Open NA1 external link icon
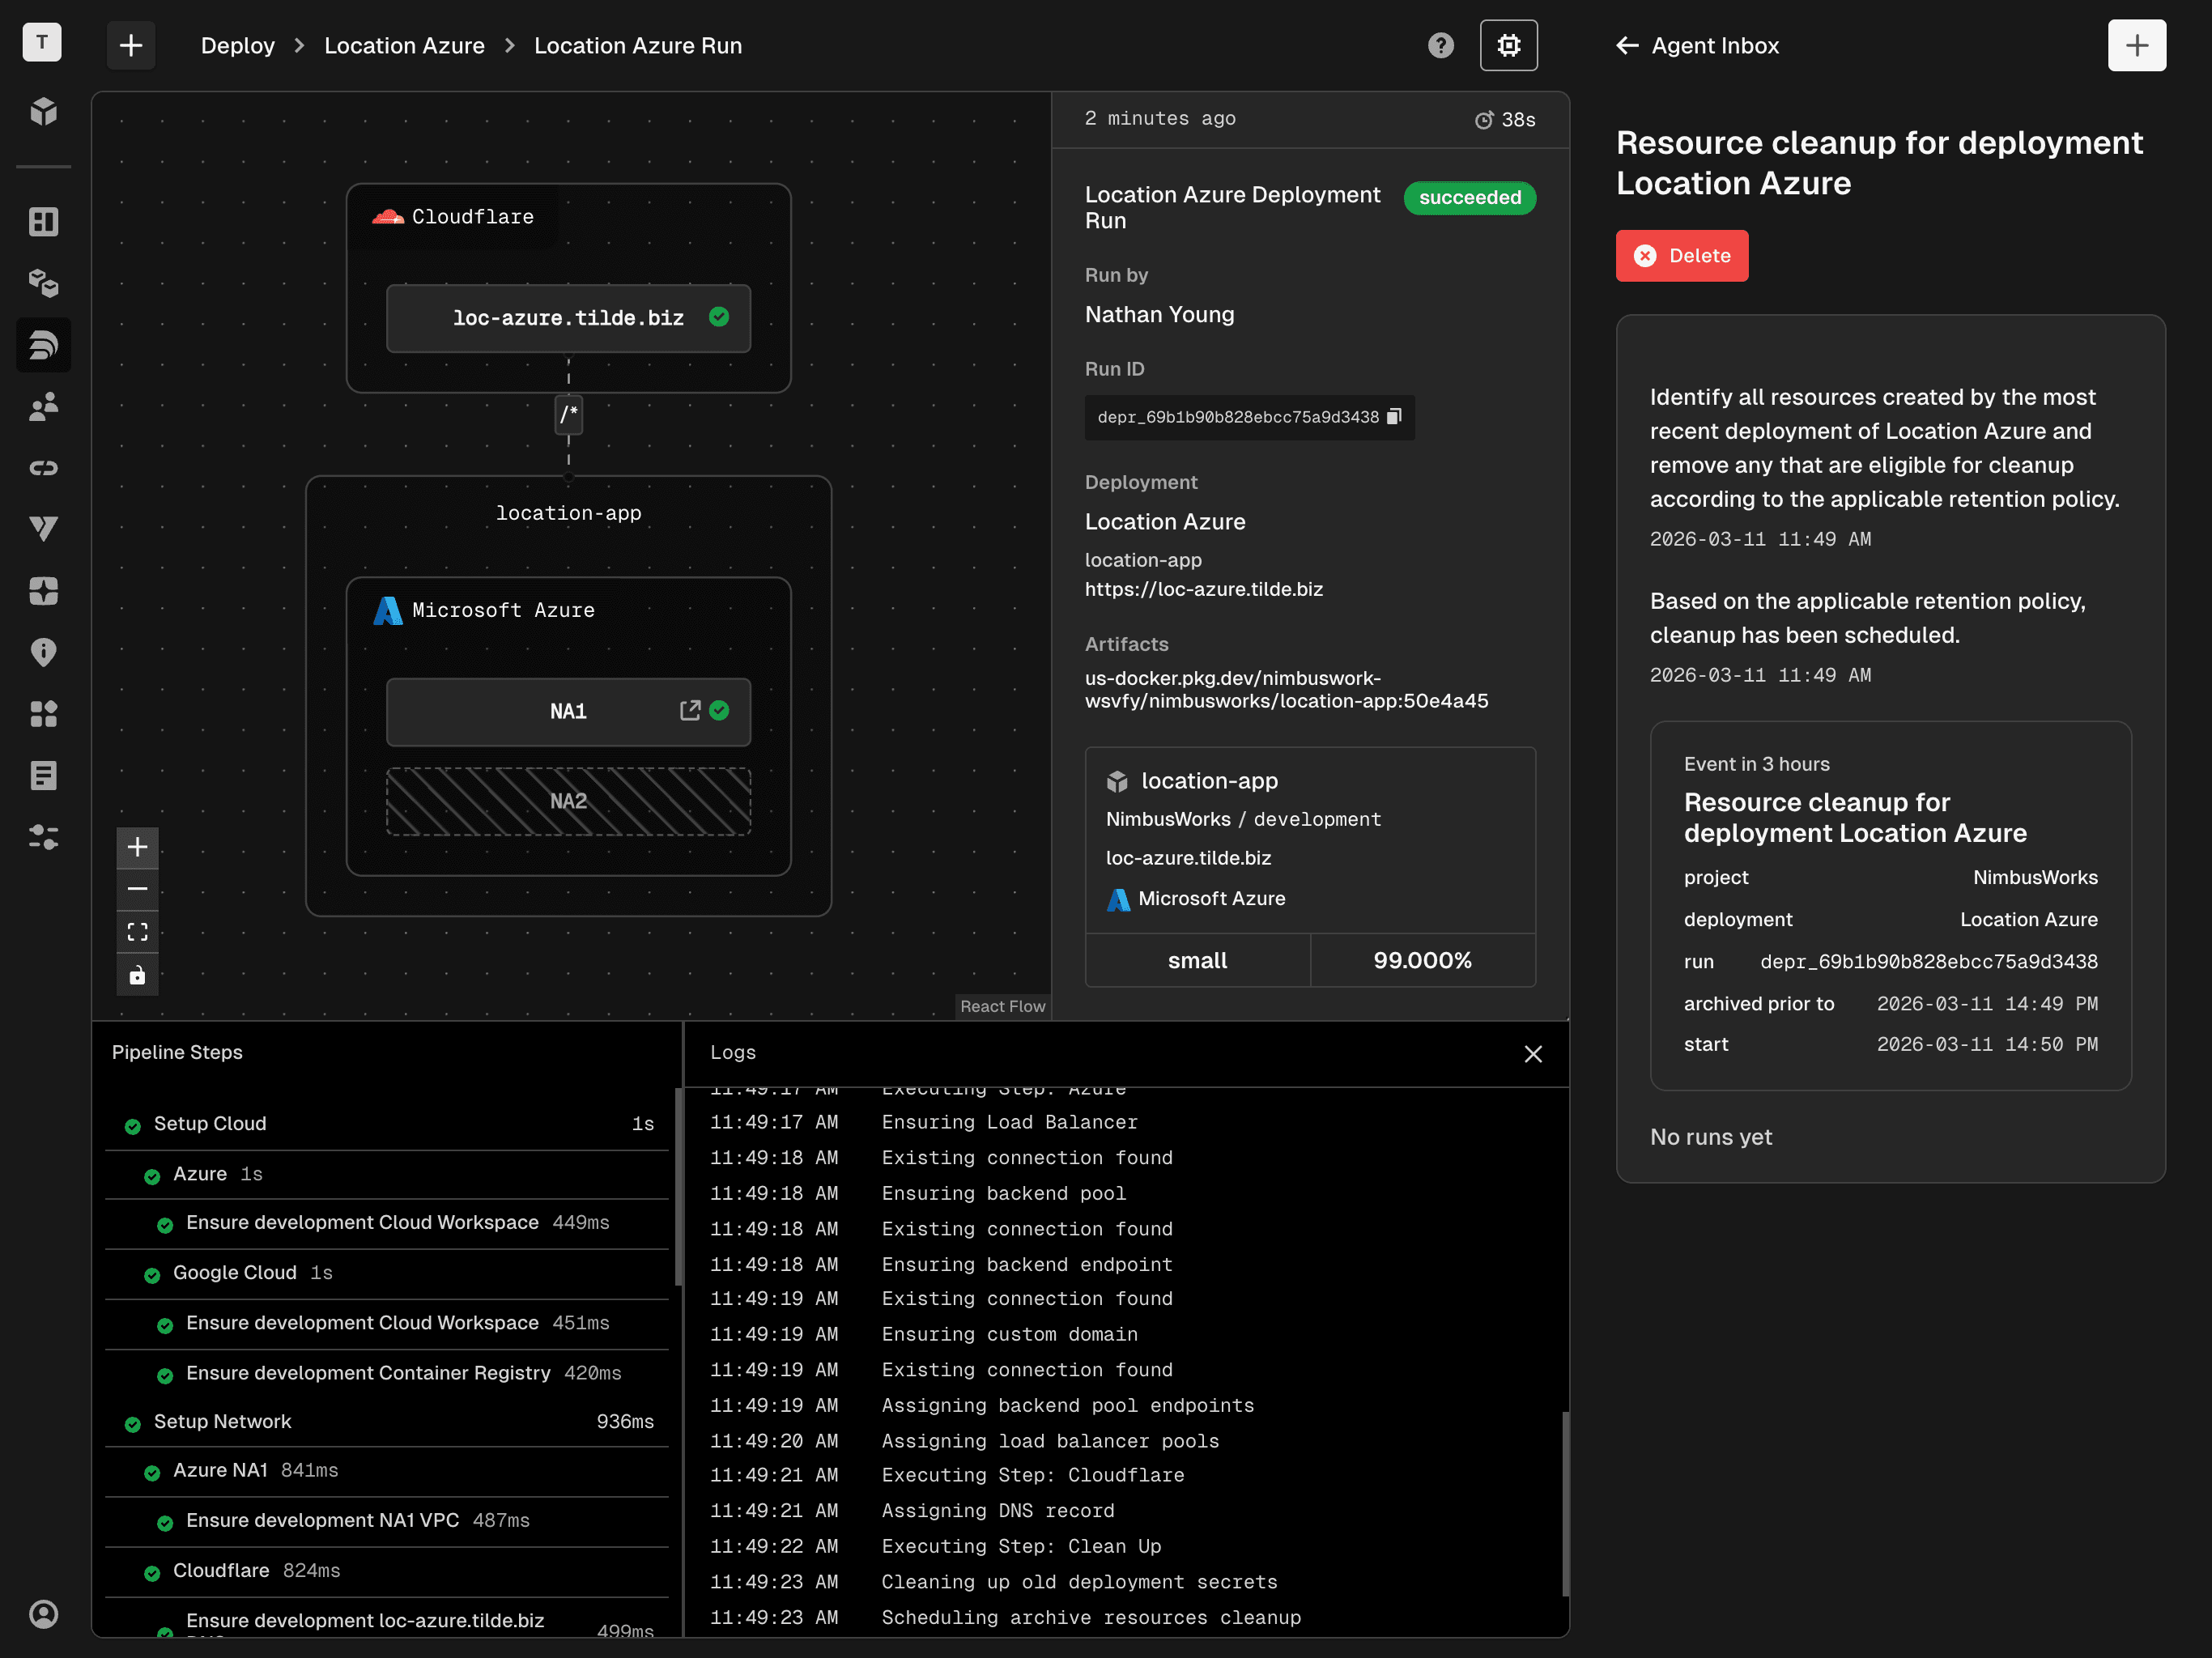2212x1658 pixels. pyautogui.click(x=690, y=710)
